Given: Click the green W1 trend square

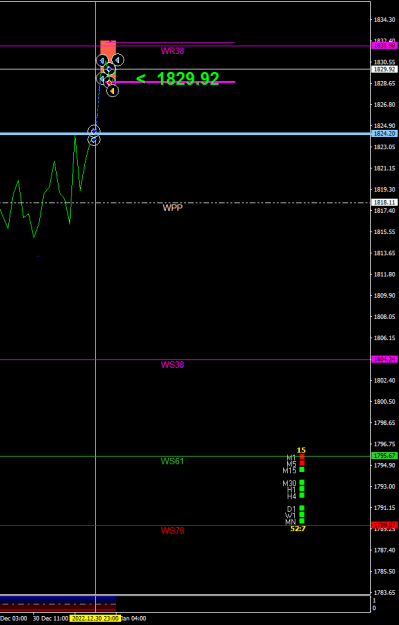Looking at the screenshot, I should pos(302,514).
